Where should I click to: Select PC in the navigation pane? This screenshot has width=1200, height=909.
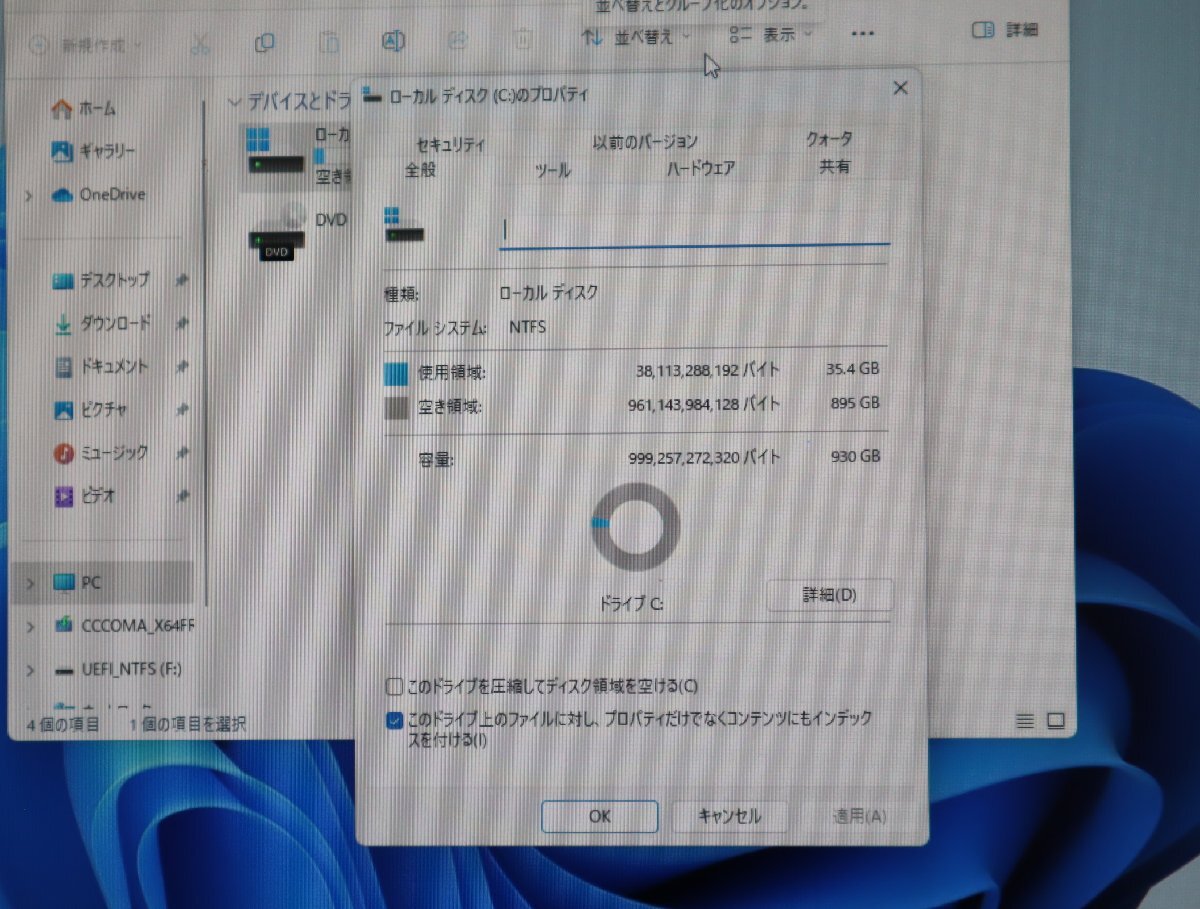(103, 582)
